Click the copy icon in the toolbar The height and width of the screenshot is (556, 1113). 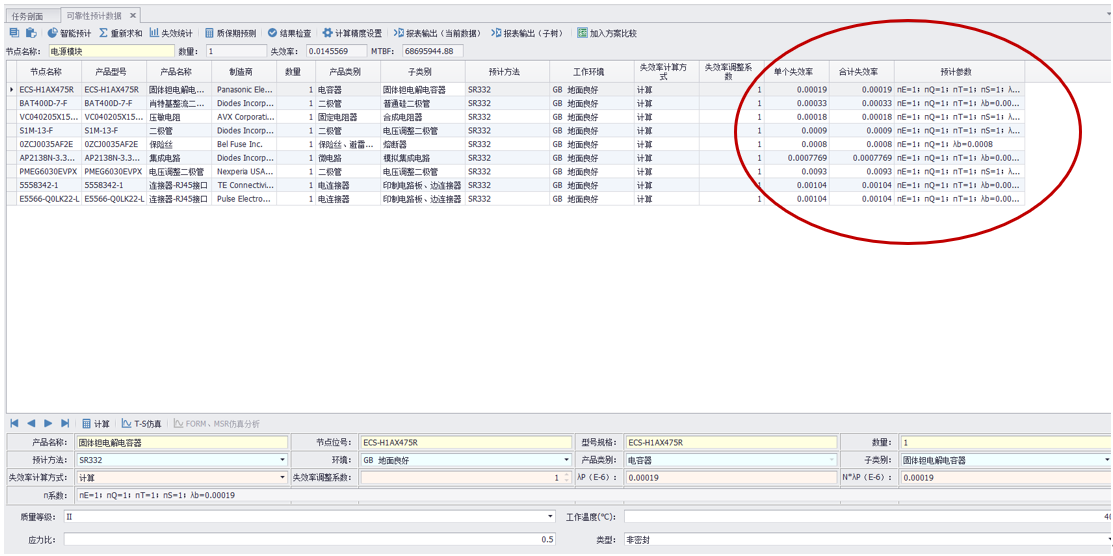pos(14,33)
